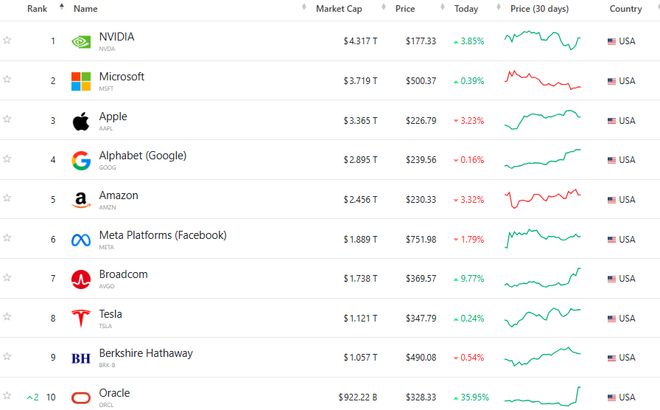Toggle favorite star for Apple
660x410 pixels.
pyautogui.click(x=7, y=120)
